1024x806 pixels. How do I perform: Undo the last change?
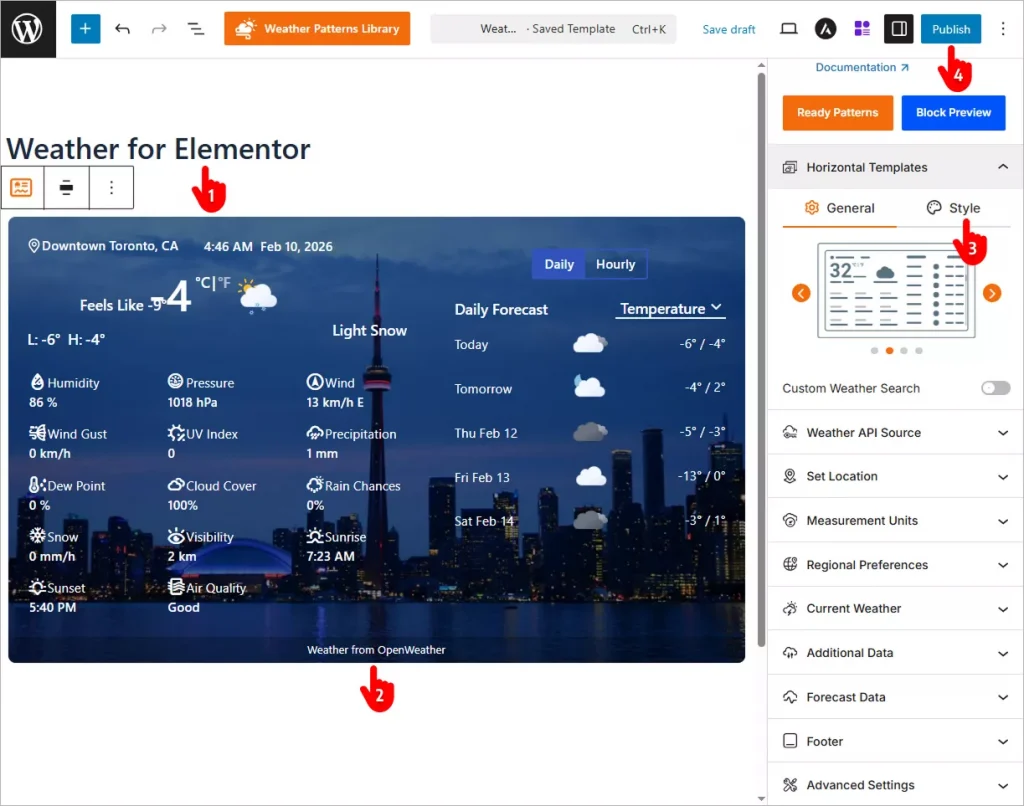pos(122,29)
